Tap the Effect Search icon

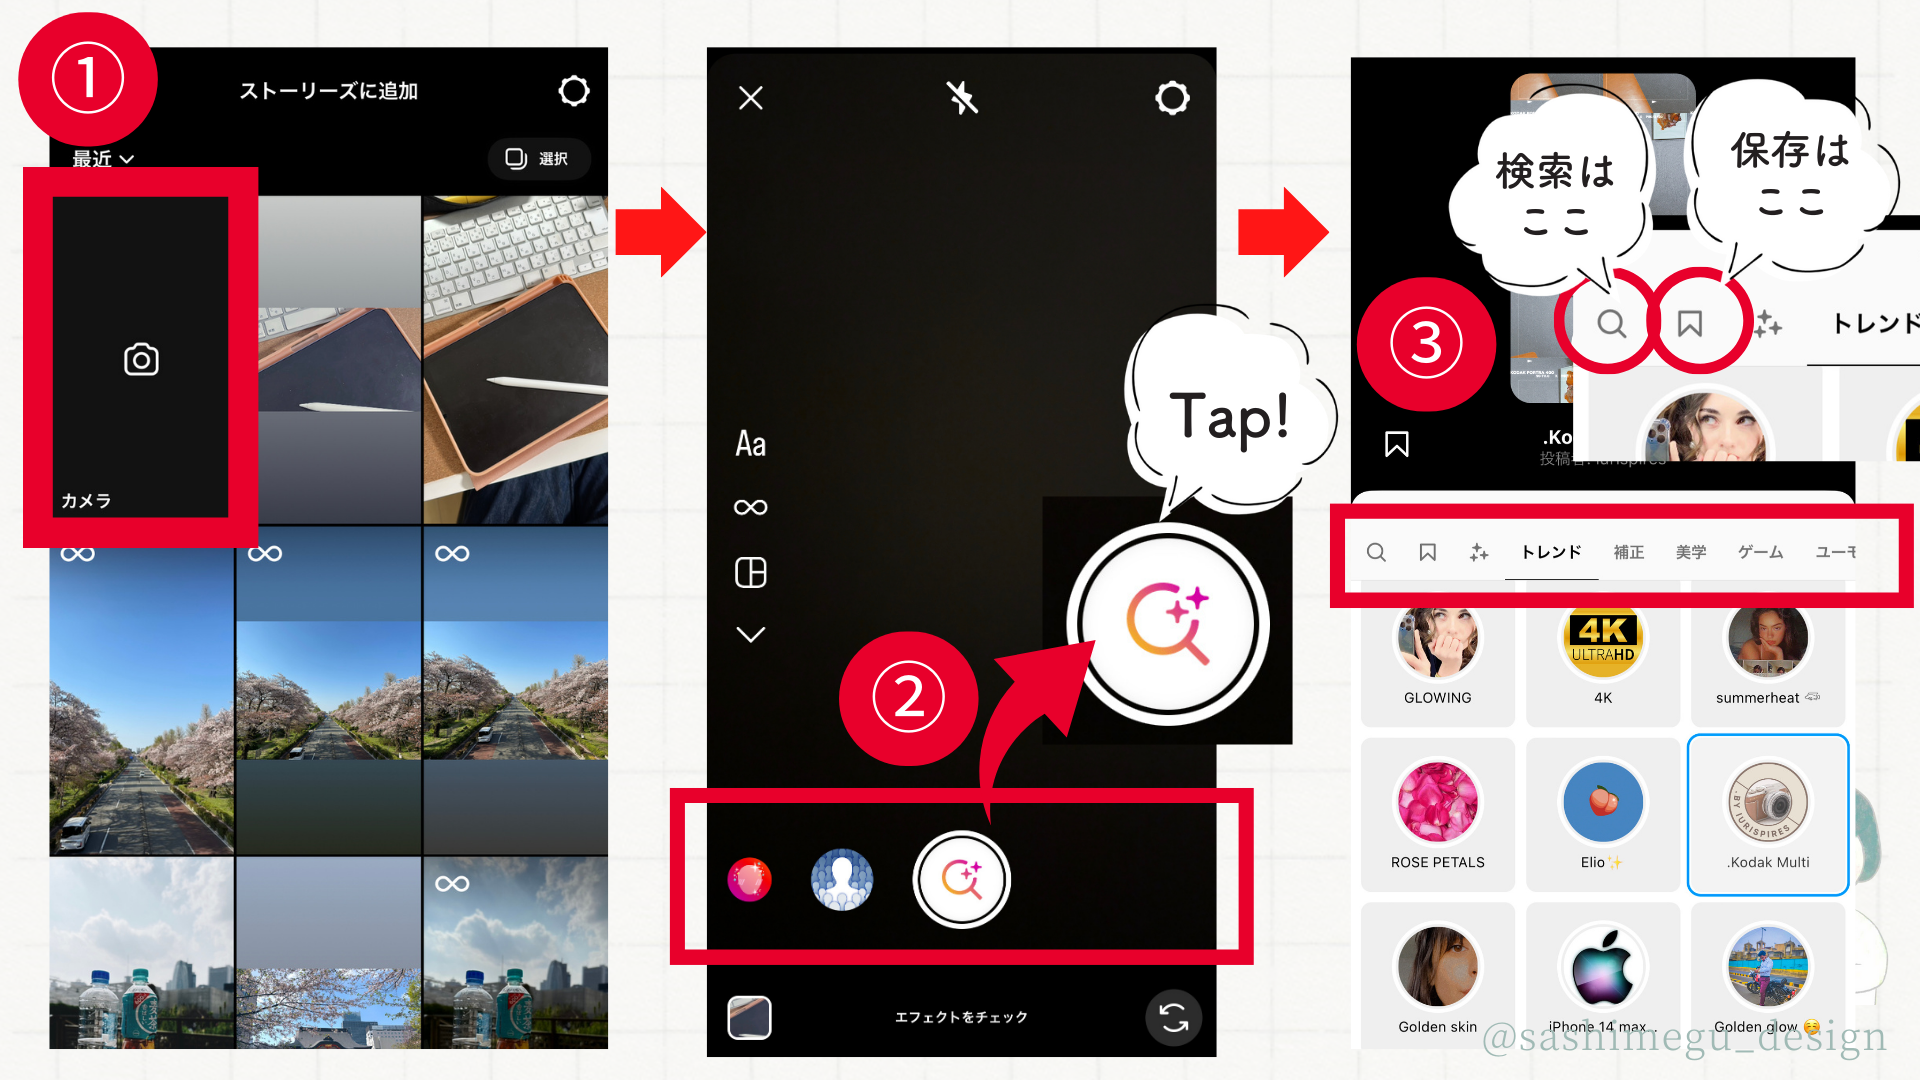pos(961,878)
